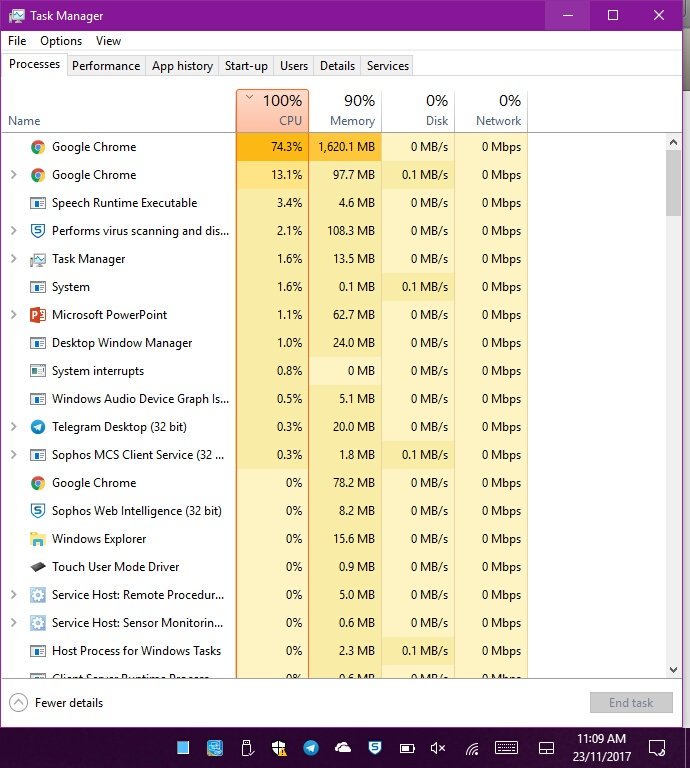Open the File menu
The height and width of the screenshot is (768, 690).
[x=17, y=41]
